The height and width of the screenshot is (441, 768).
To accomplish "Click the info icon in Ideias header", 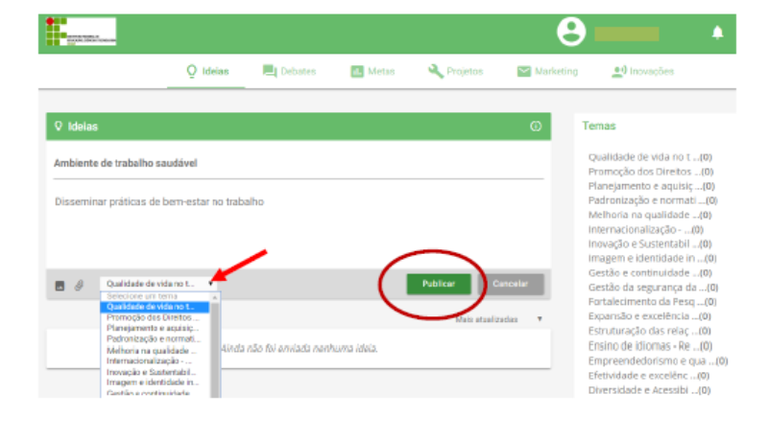I will point(535,127).
